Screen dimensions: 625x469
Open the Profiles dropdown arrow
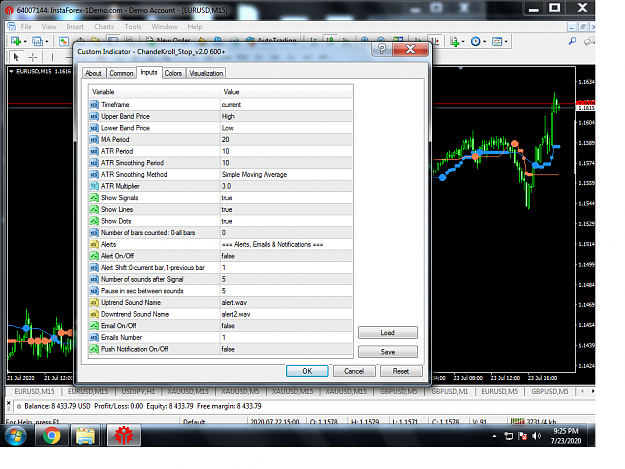(47, 41)
